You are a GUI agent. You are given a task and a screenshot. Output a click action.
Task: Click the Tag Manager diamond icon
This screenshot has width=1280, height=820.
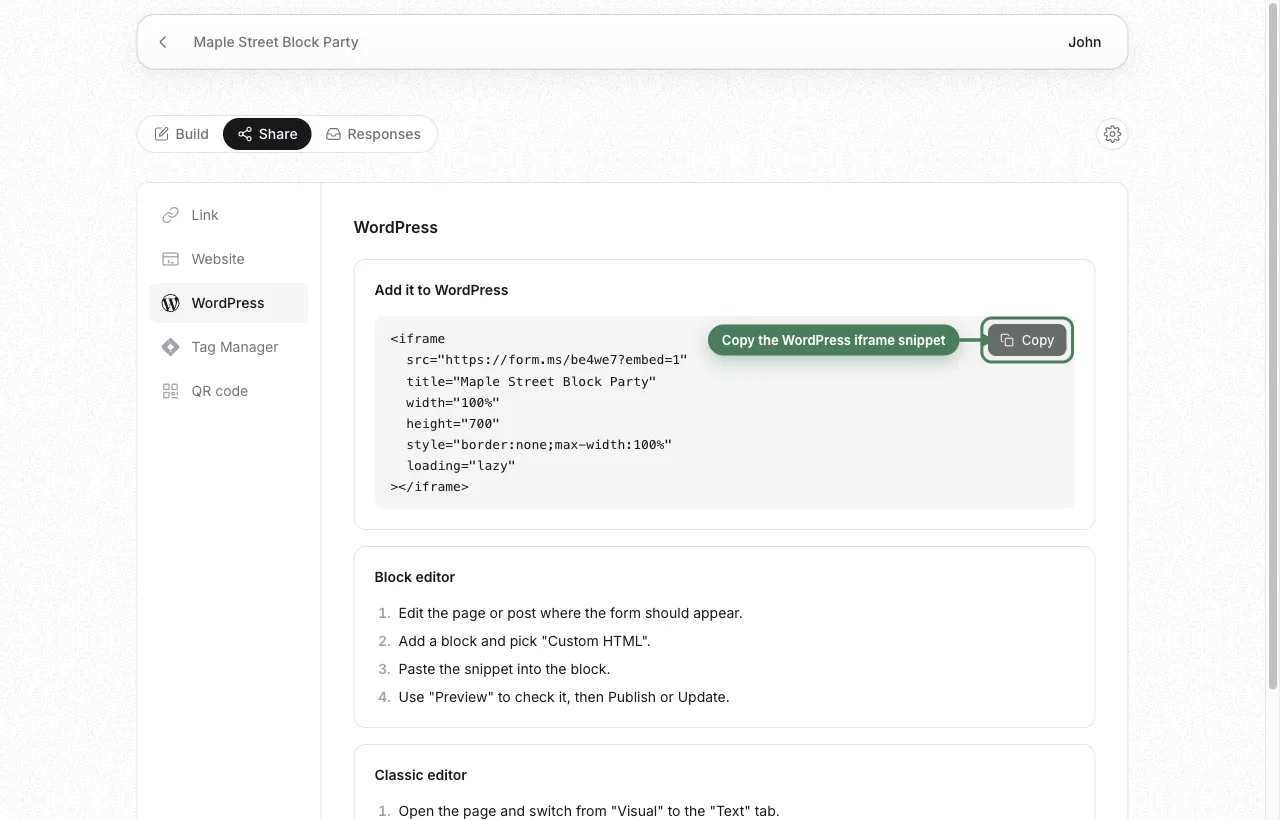tap(171, 347)
